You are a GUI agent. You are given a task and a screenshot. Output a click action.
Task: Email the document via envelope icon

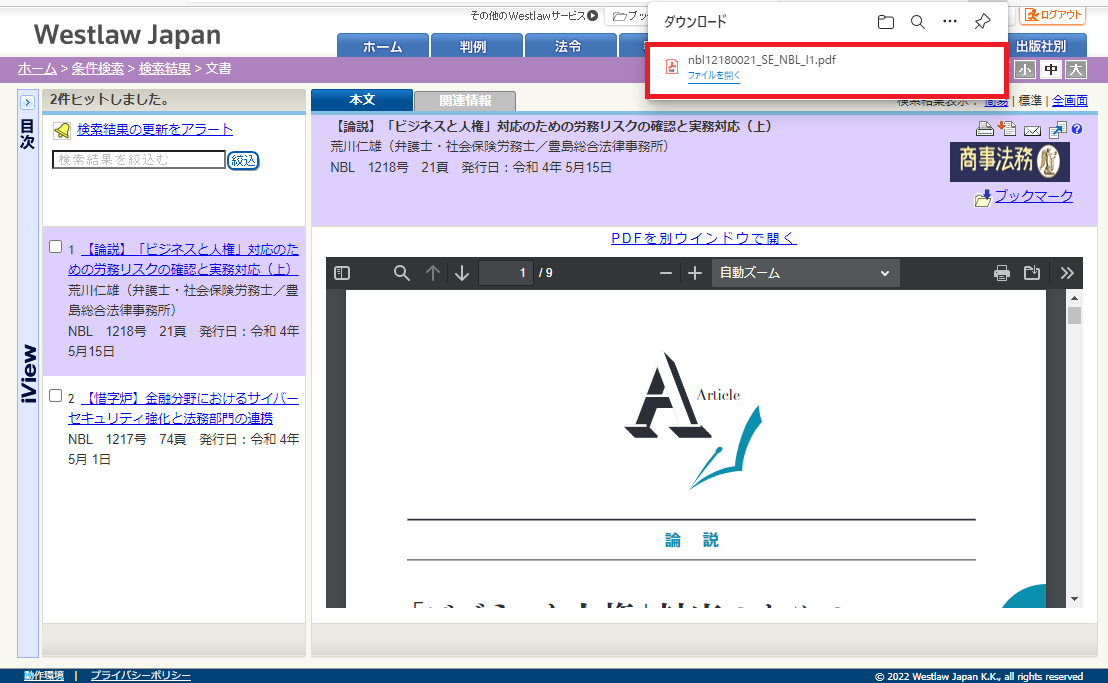point(1032,130)
